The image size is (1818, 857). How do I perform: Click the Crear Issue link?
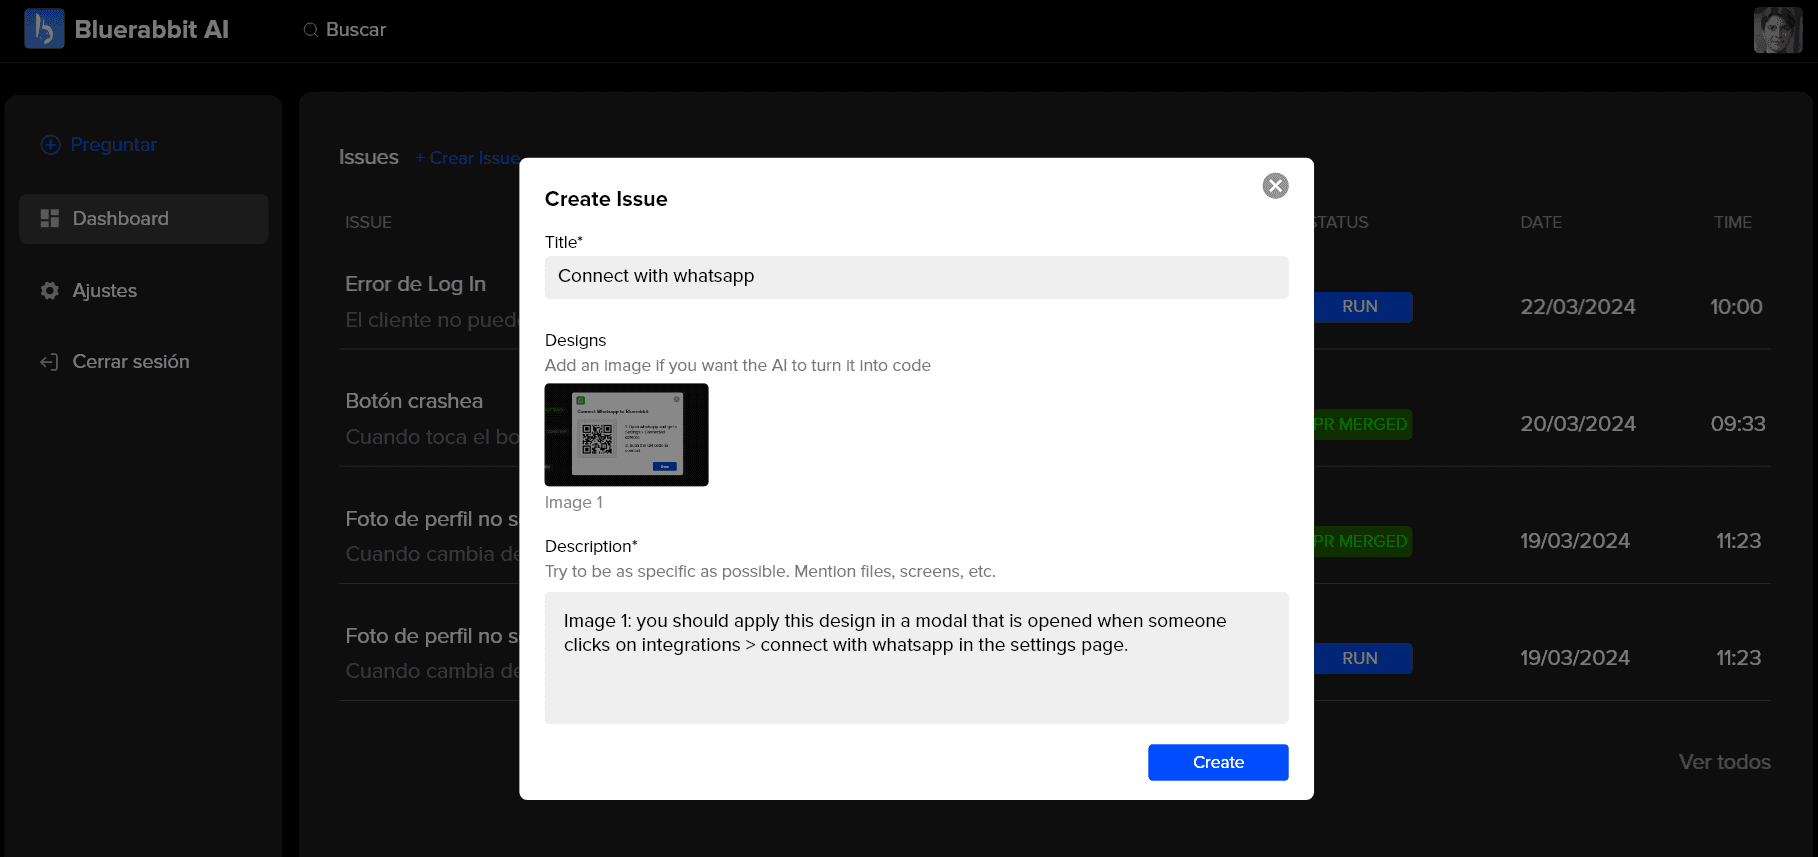[468, 158]
